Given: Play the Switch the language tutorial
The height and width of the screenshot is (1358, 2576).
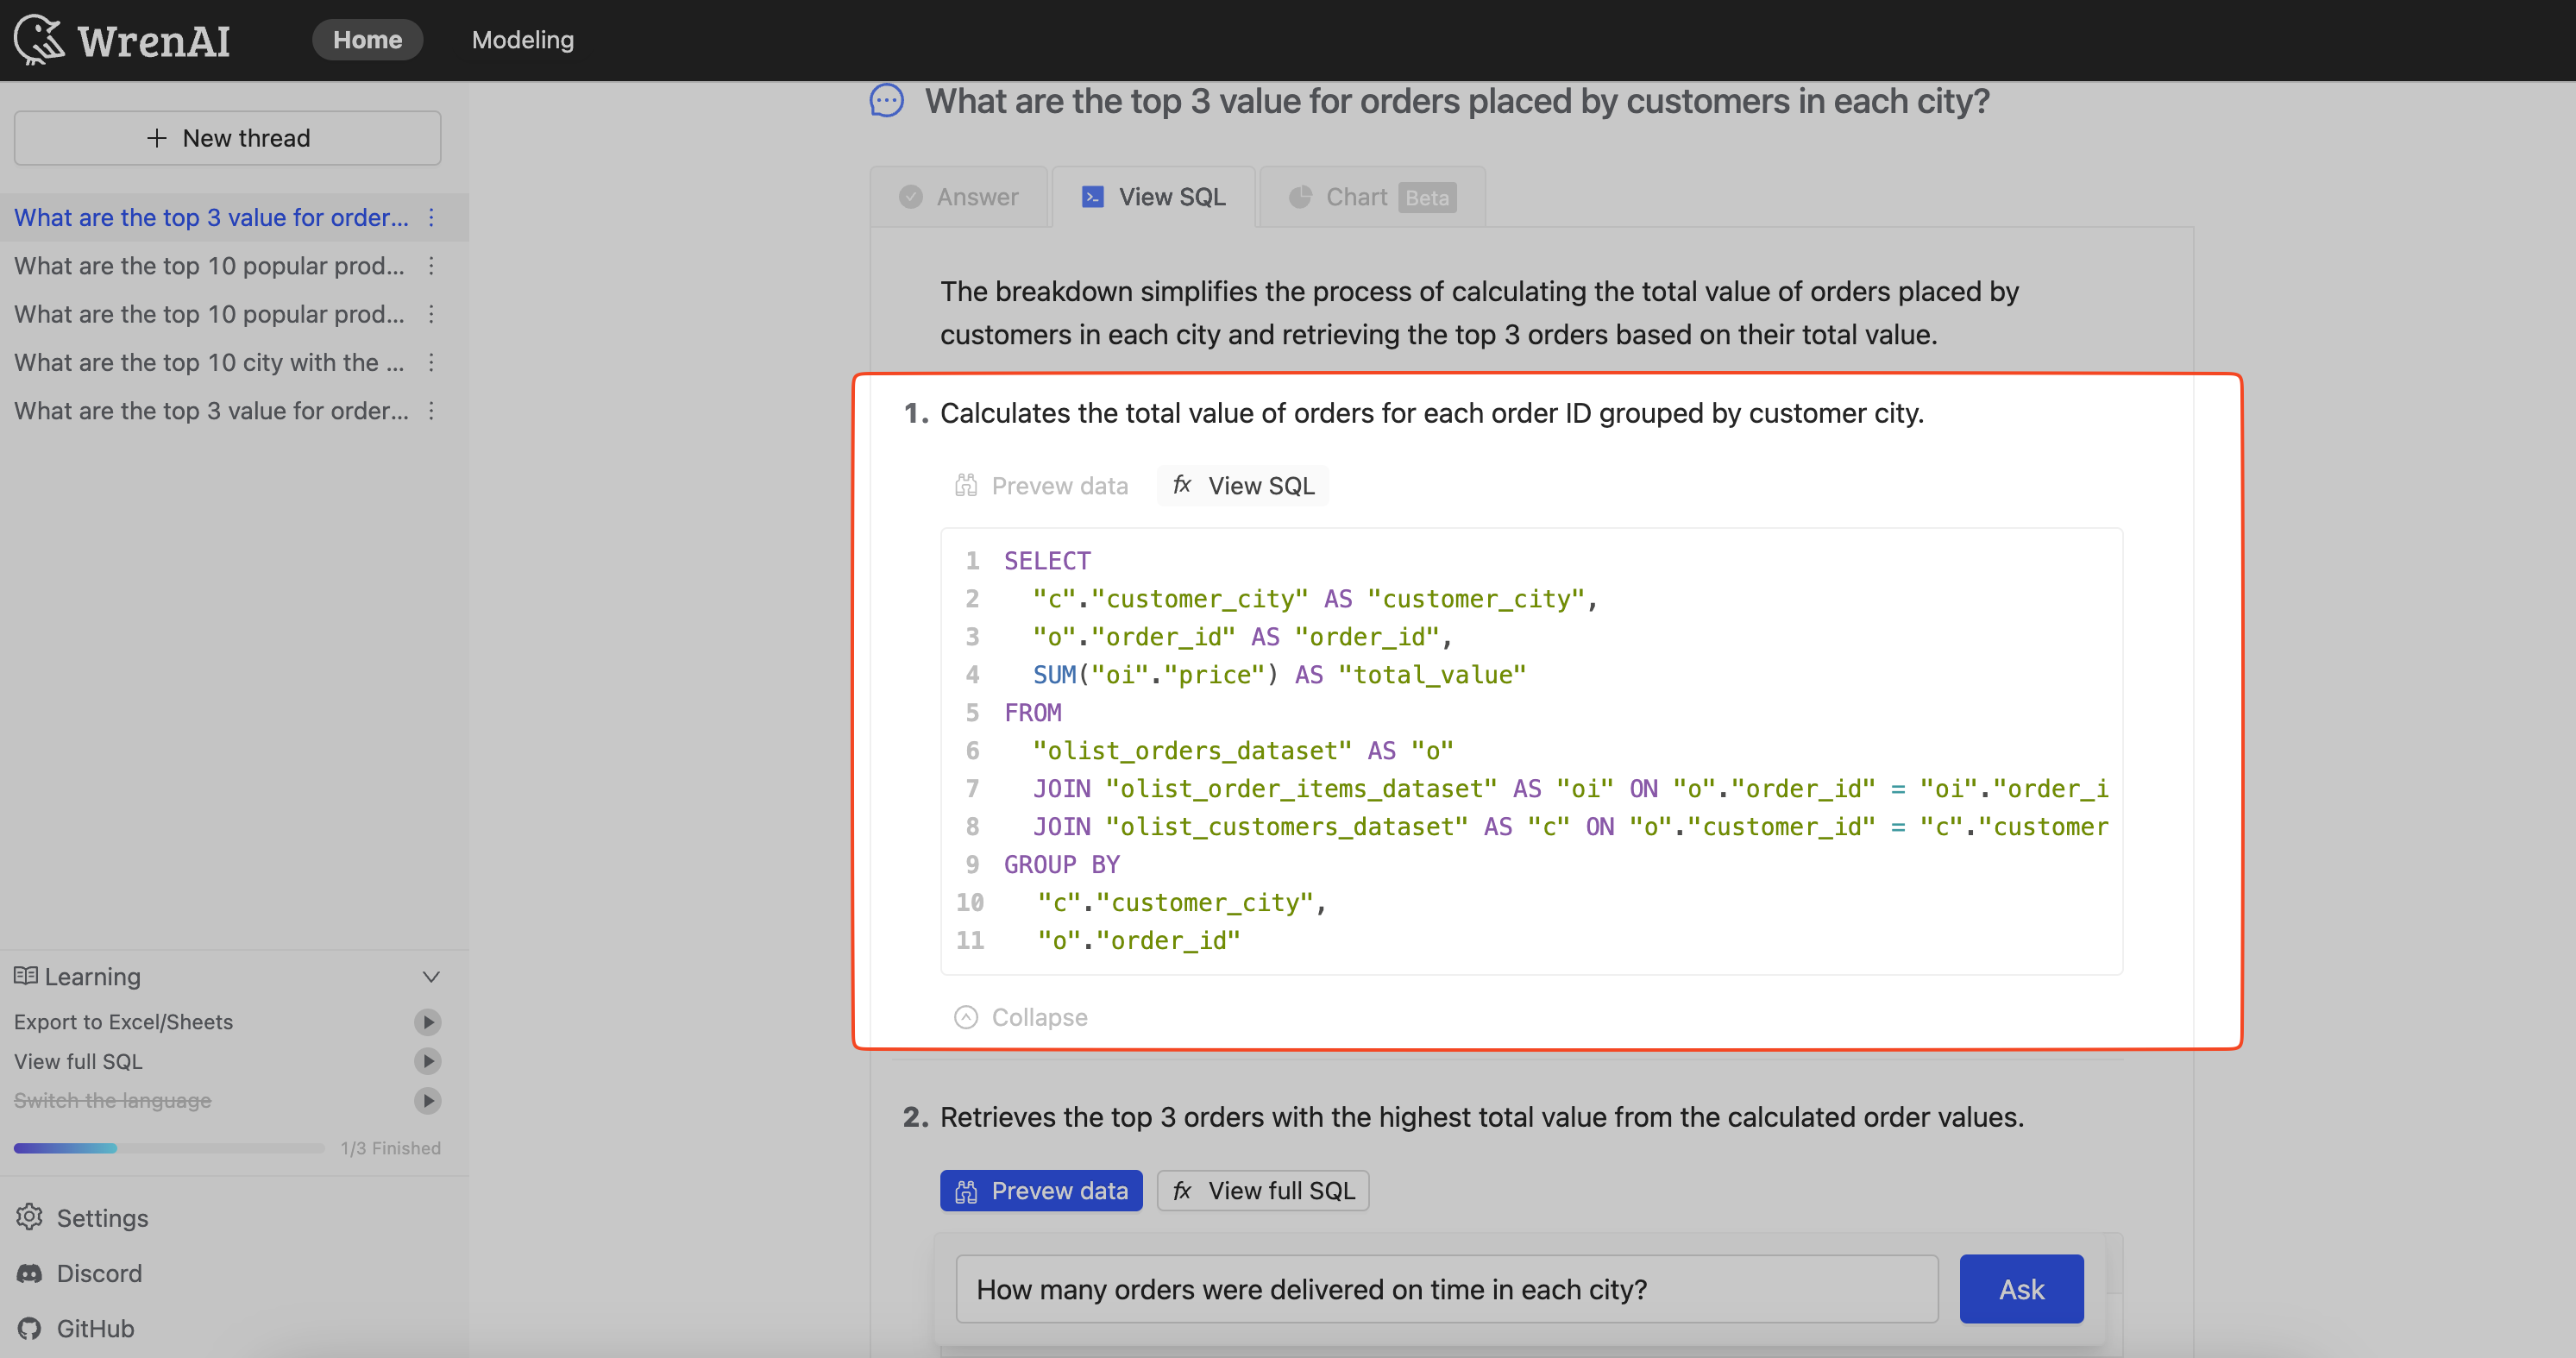Looking at the screenshot, I should (428, 1101).
